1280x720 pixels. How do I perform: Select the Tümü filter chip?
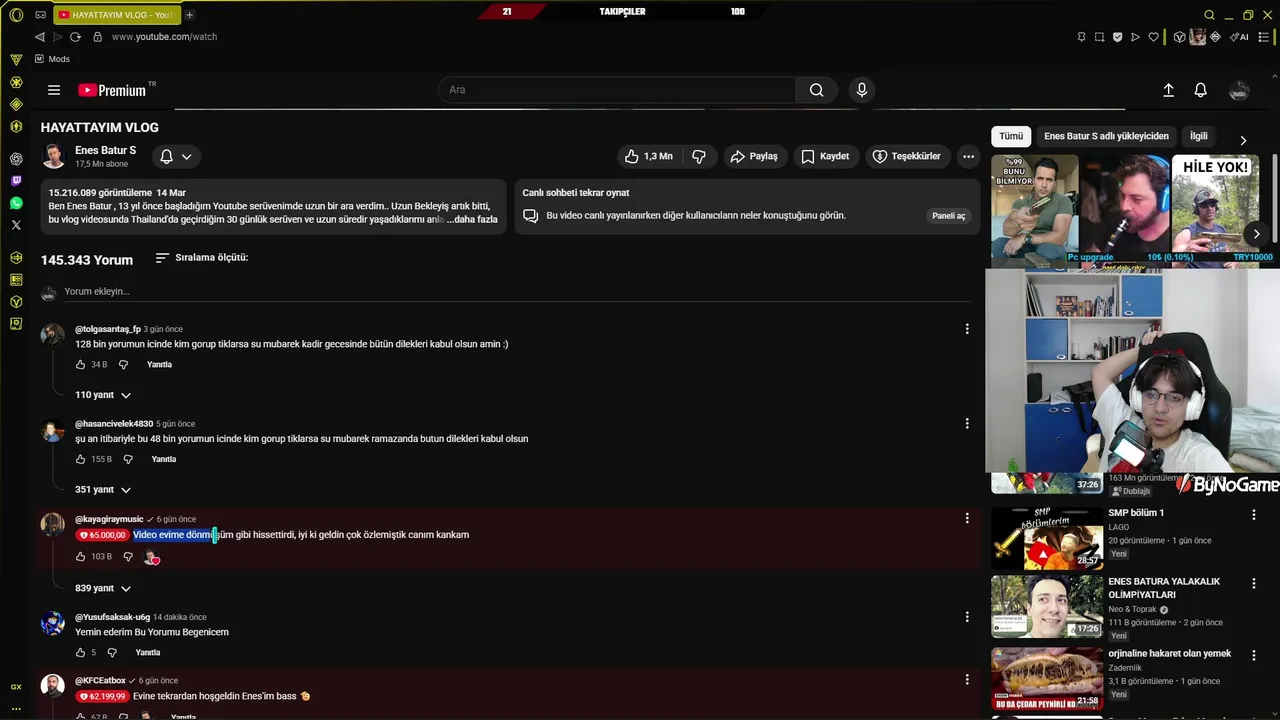pyautogui.click(x=1011, y=136)
